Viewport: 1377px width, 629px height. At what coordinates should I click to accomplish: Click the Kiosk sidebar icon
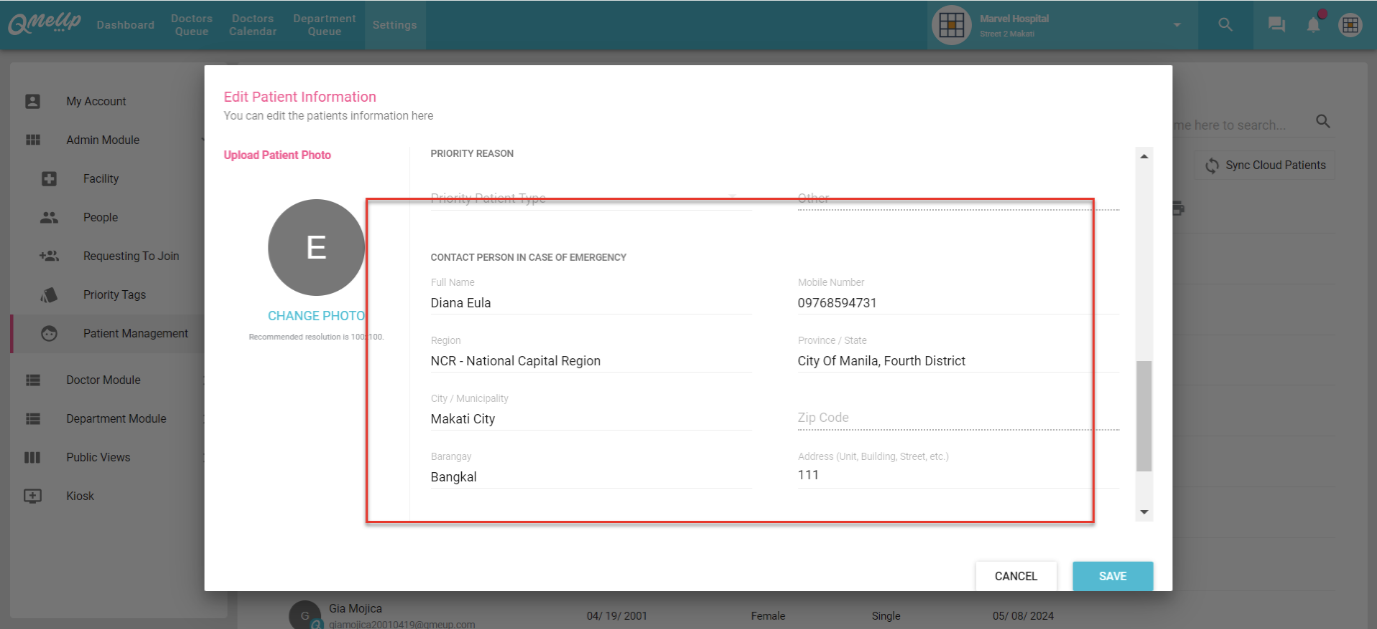click(33, 496)
